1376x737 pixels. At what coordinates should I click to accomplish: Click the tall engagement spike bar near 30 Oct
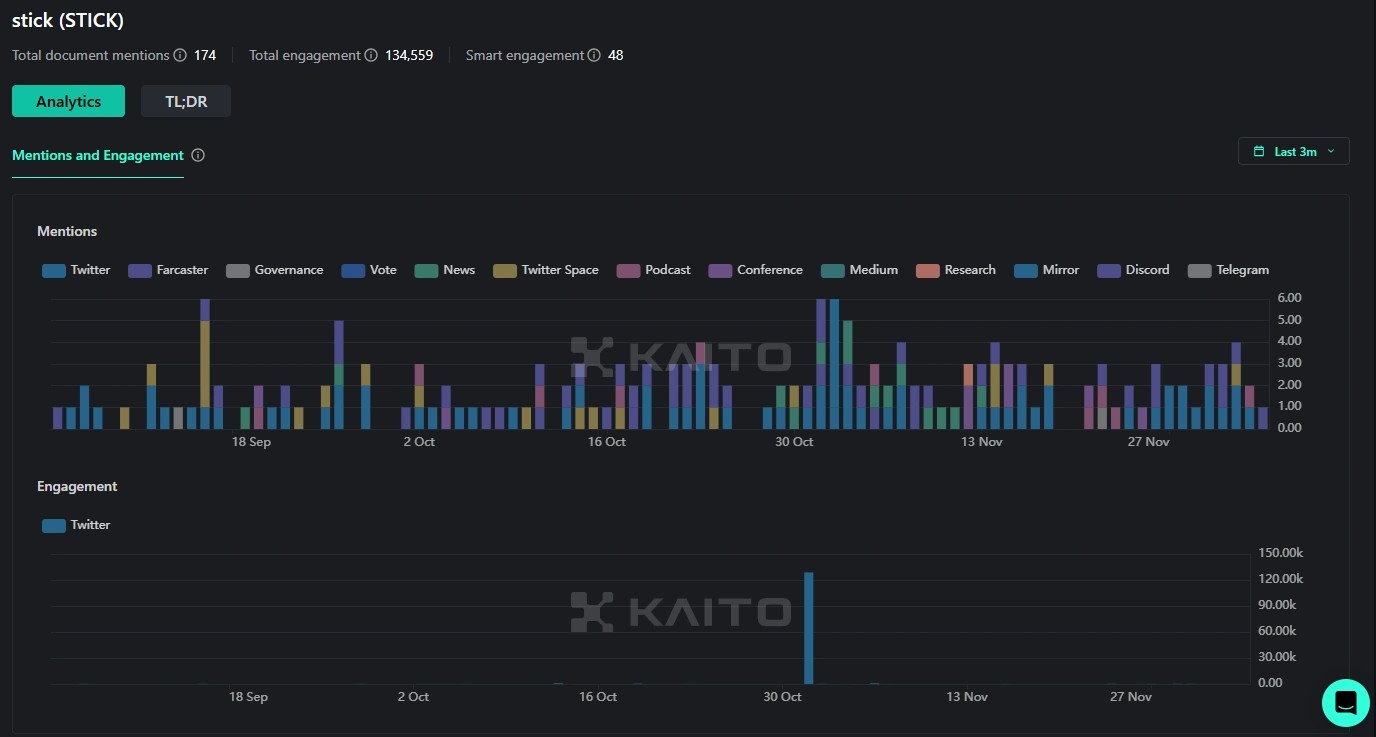tap(809, 628)
